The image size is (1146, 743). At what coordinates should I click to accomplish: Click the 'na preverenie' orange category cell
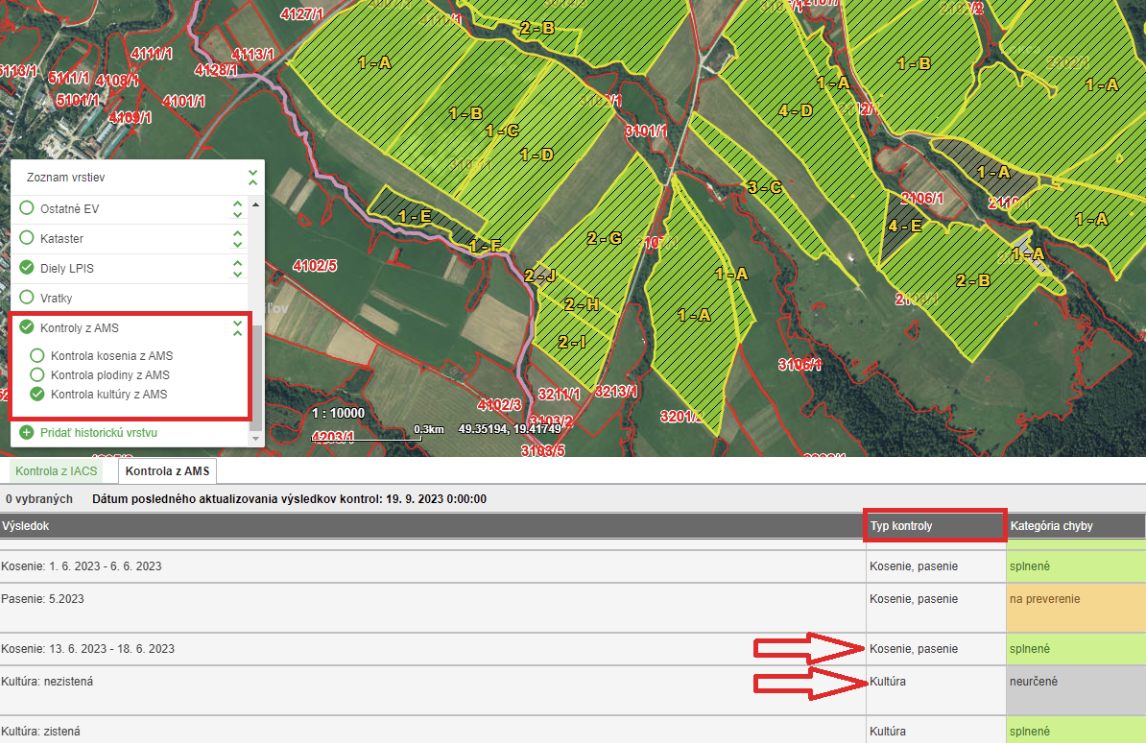1076,608
